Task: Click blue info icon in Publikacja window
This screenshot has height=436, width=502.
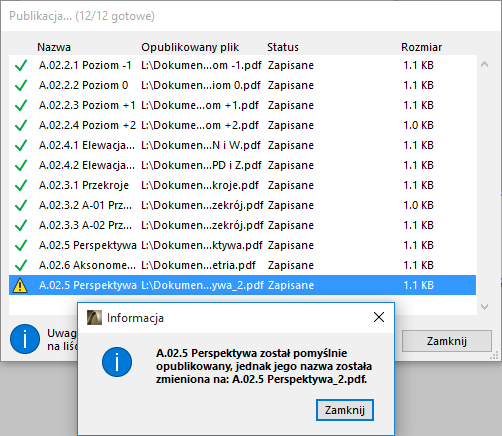Action: tap(25, 339)
